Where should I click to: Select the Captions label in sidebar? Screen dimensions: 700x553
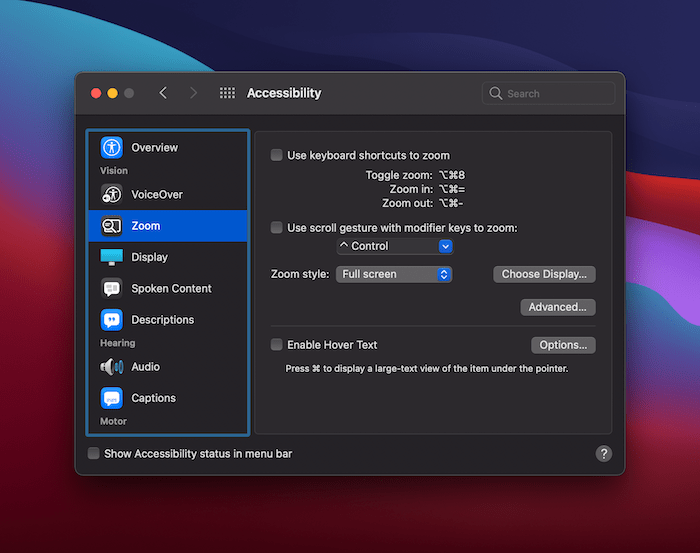153,398
